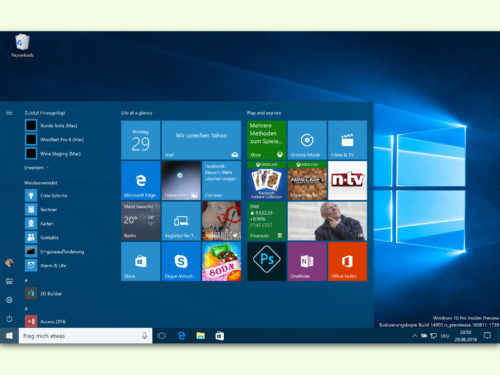The width and height of the screenshot is (500, 375).
Task: Open the user account avatar
Action: (x=9, y=263)
